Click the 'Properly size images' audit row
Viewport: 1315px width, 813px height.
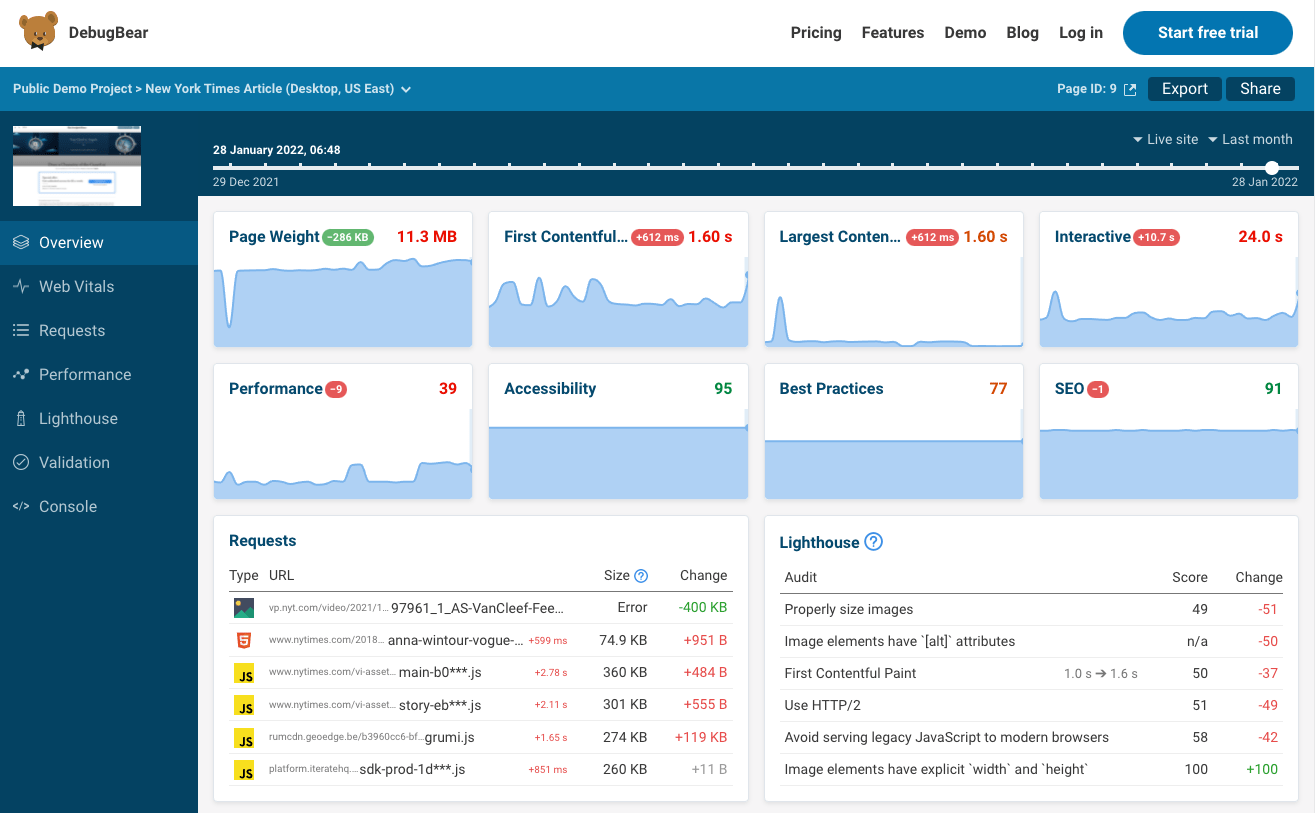click(1031, 609)
